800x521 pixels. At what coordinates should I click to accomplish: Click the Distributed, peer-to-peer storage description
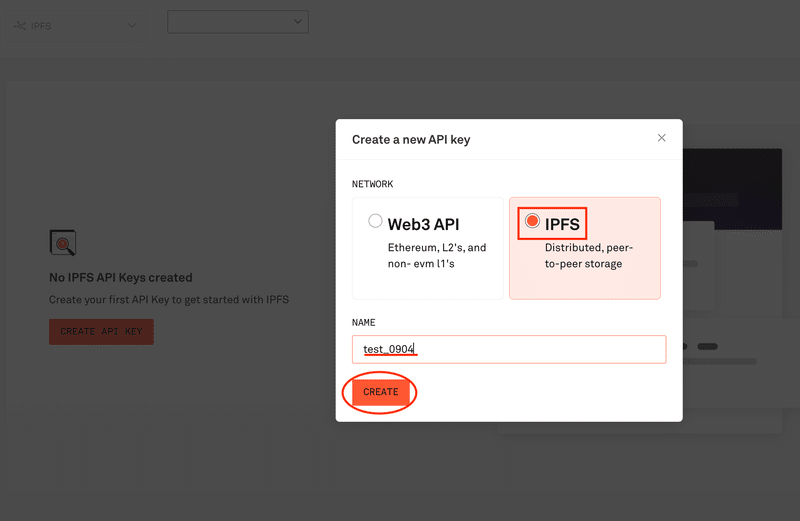point(588,256)
